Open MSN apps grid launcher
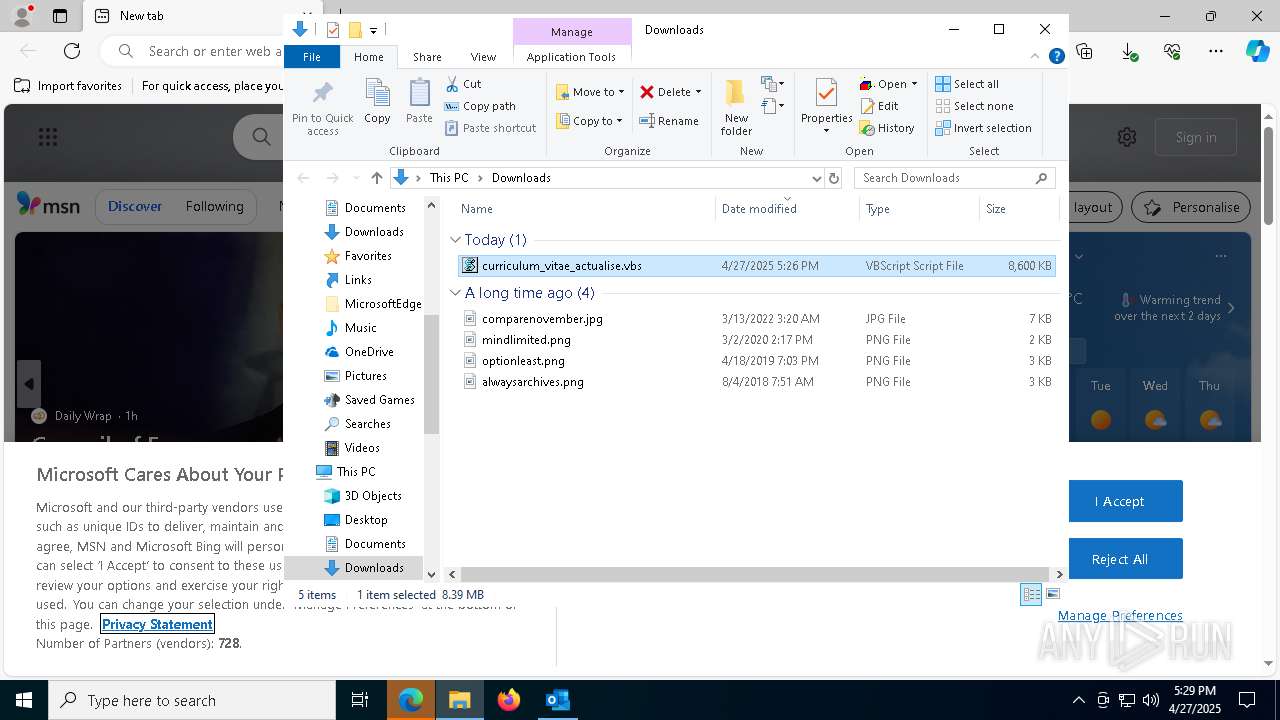The image size is (1280, 720). [x=47, y=137]
